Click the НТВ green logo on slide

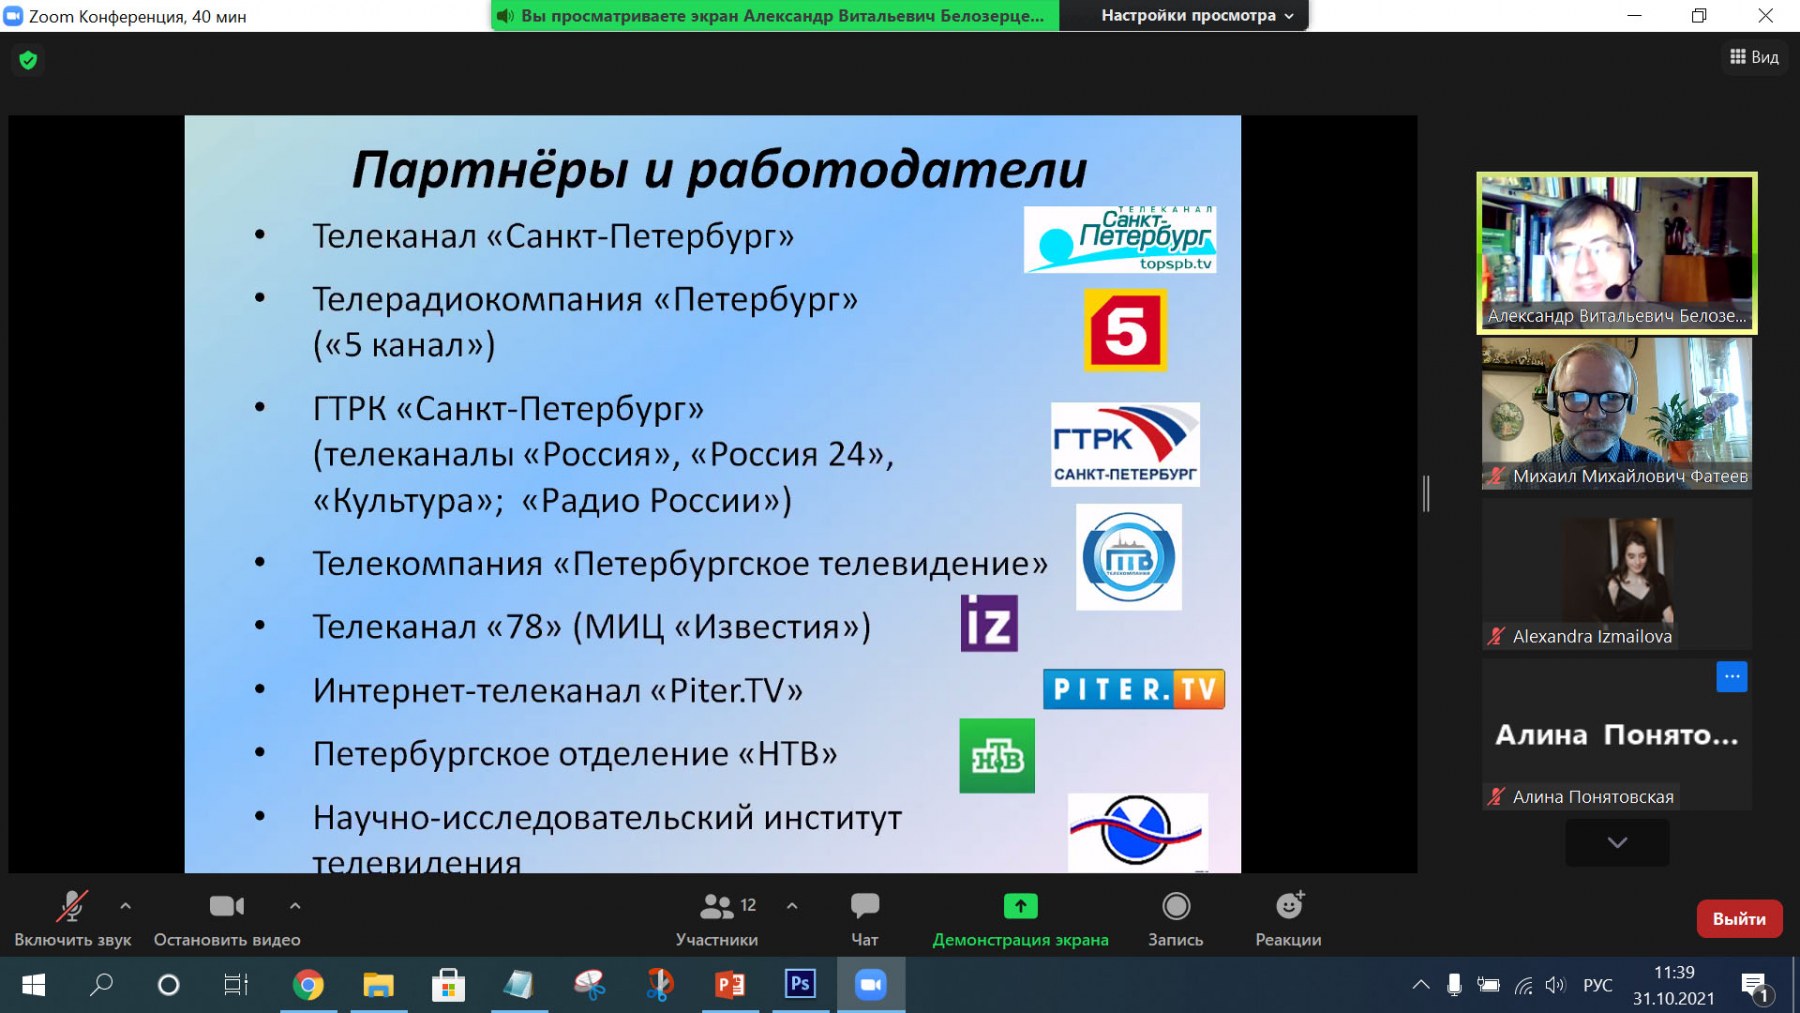pyautogui.click(x=997, y=756)
